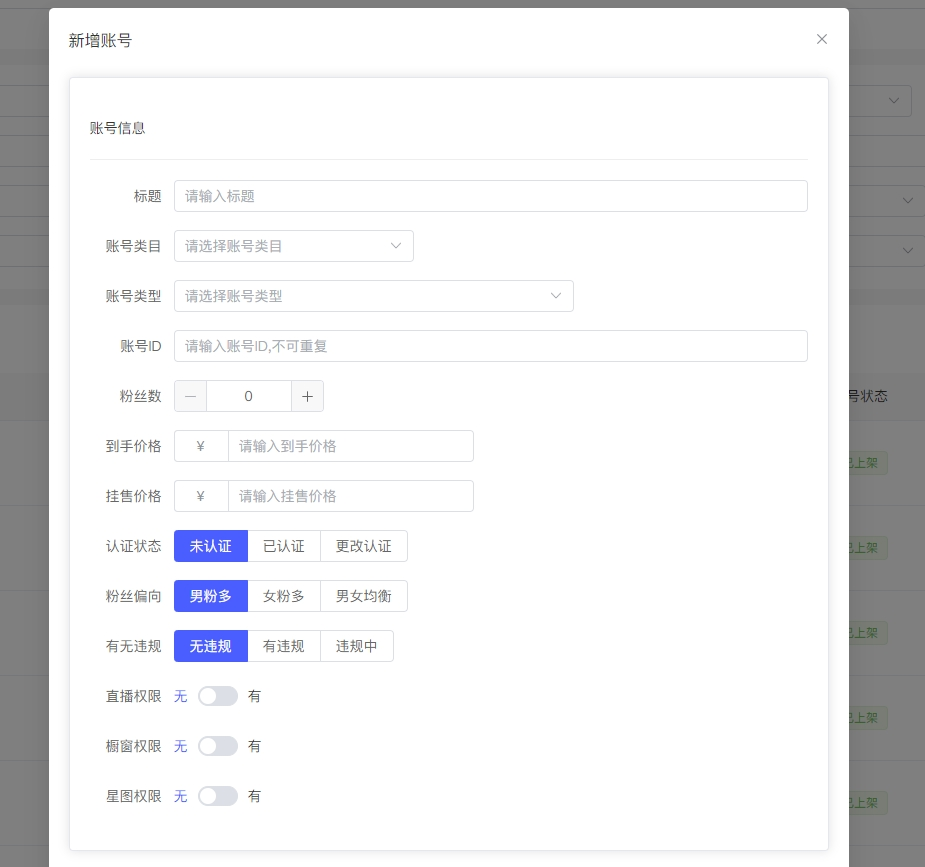
Task: Open the 账号类型 dropdown
Action: [x=374, y=296]
